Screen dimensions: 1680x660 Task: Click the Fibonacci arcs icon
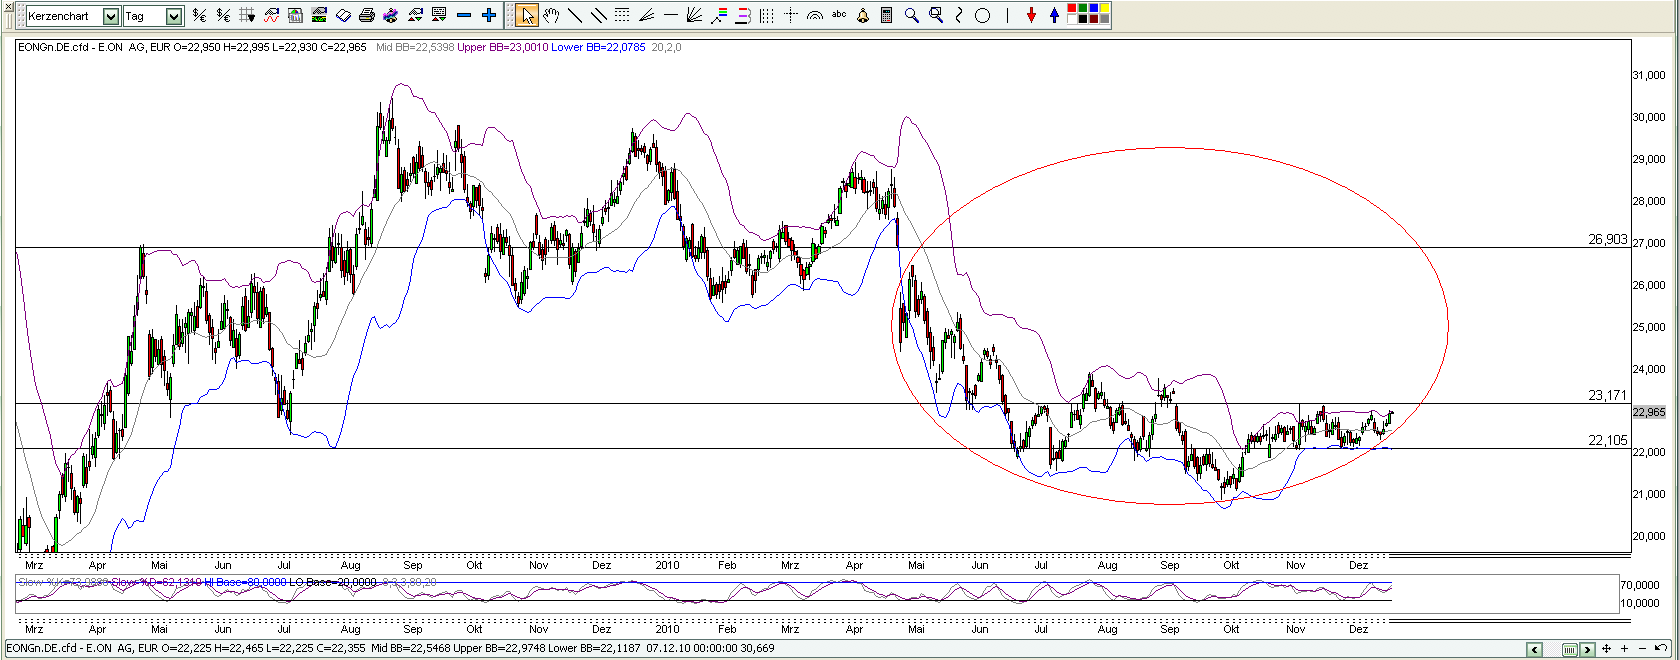point(815,15)
